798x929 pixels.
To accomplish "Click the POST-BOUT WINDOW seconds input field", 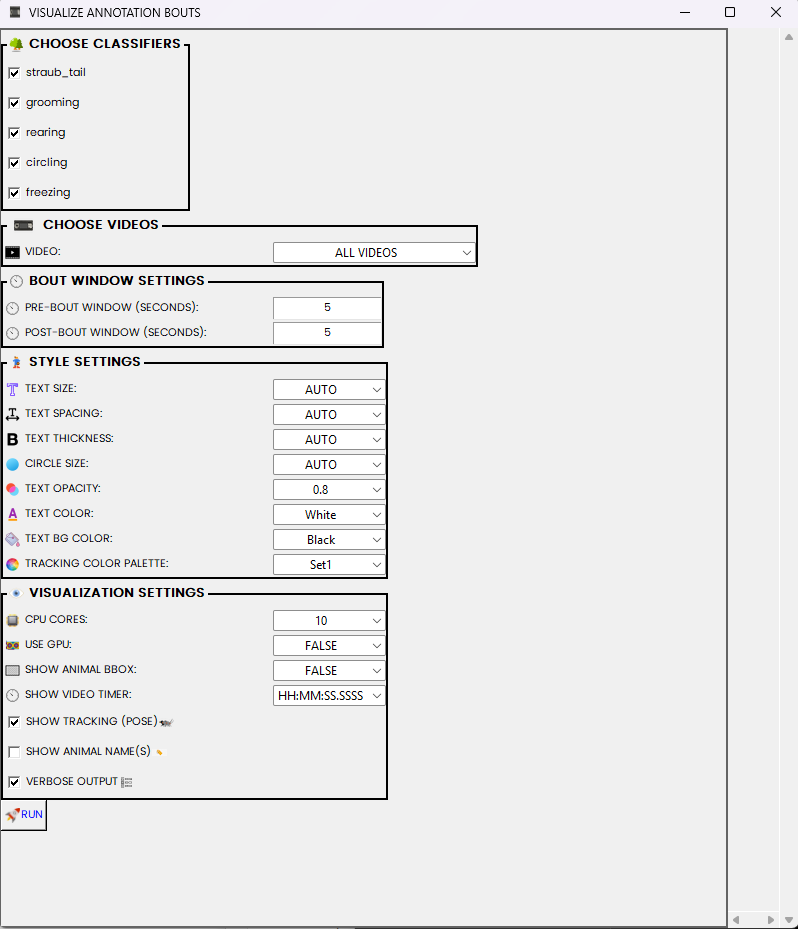I will click(327, 333).
